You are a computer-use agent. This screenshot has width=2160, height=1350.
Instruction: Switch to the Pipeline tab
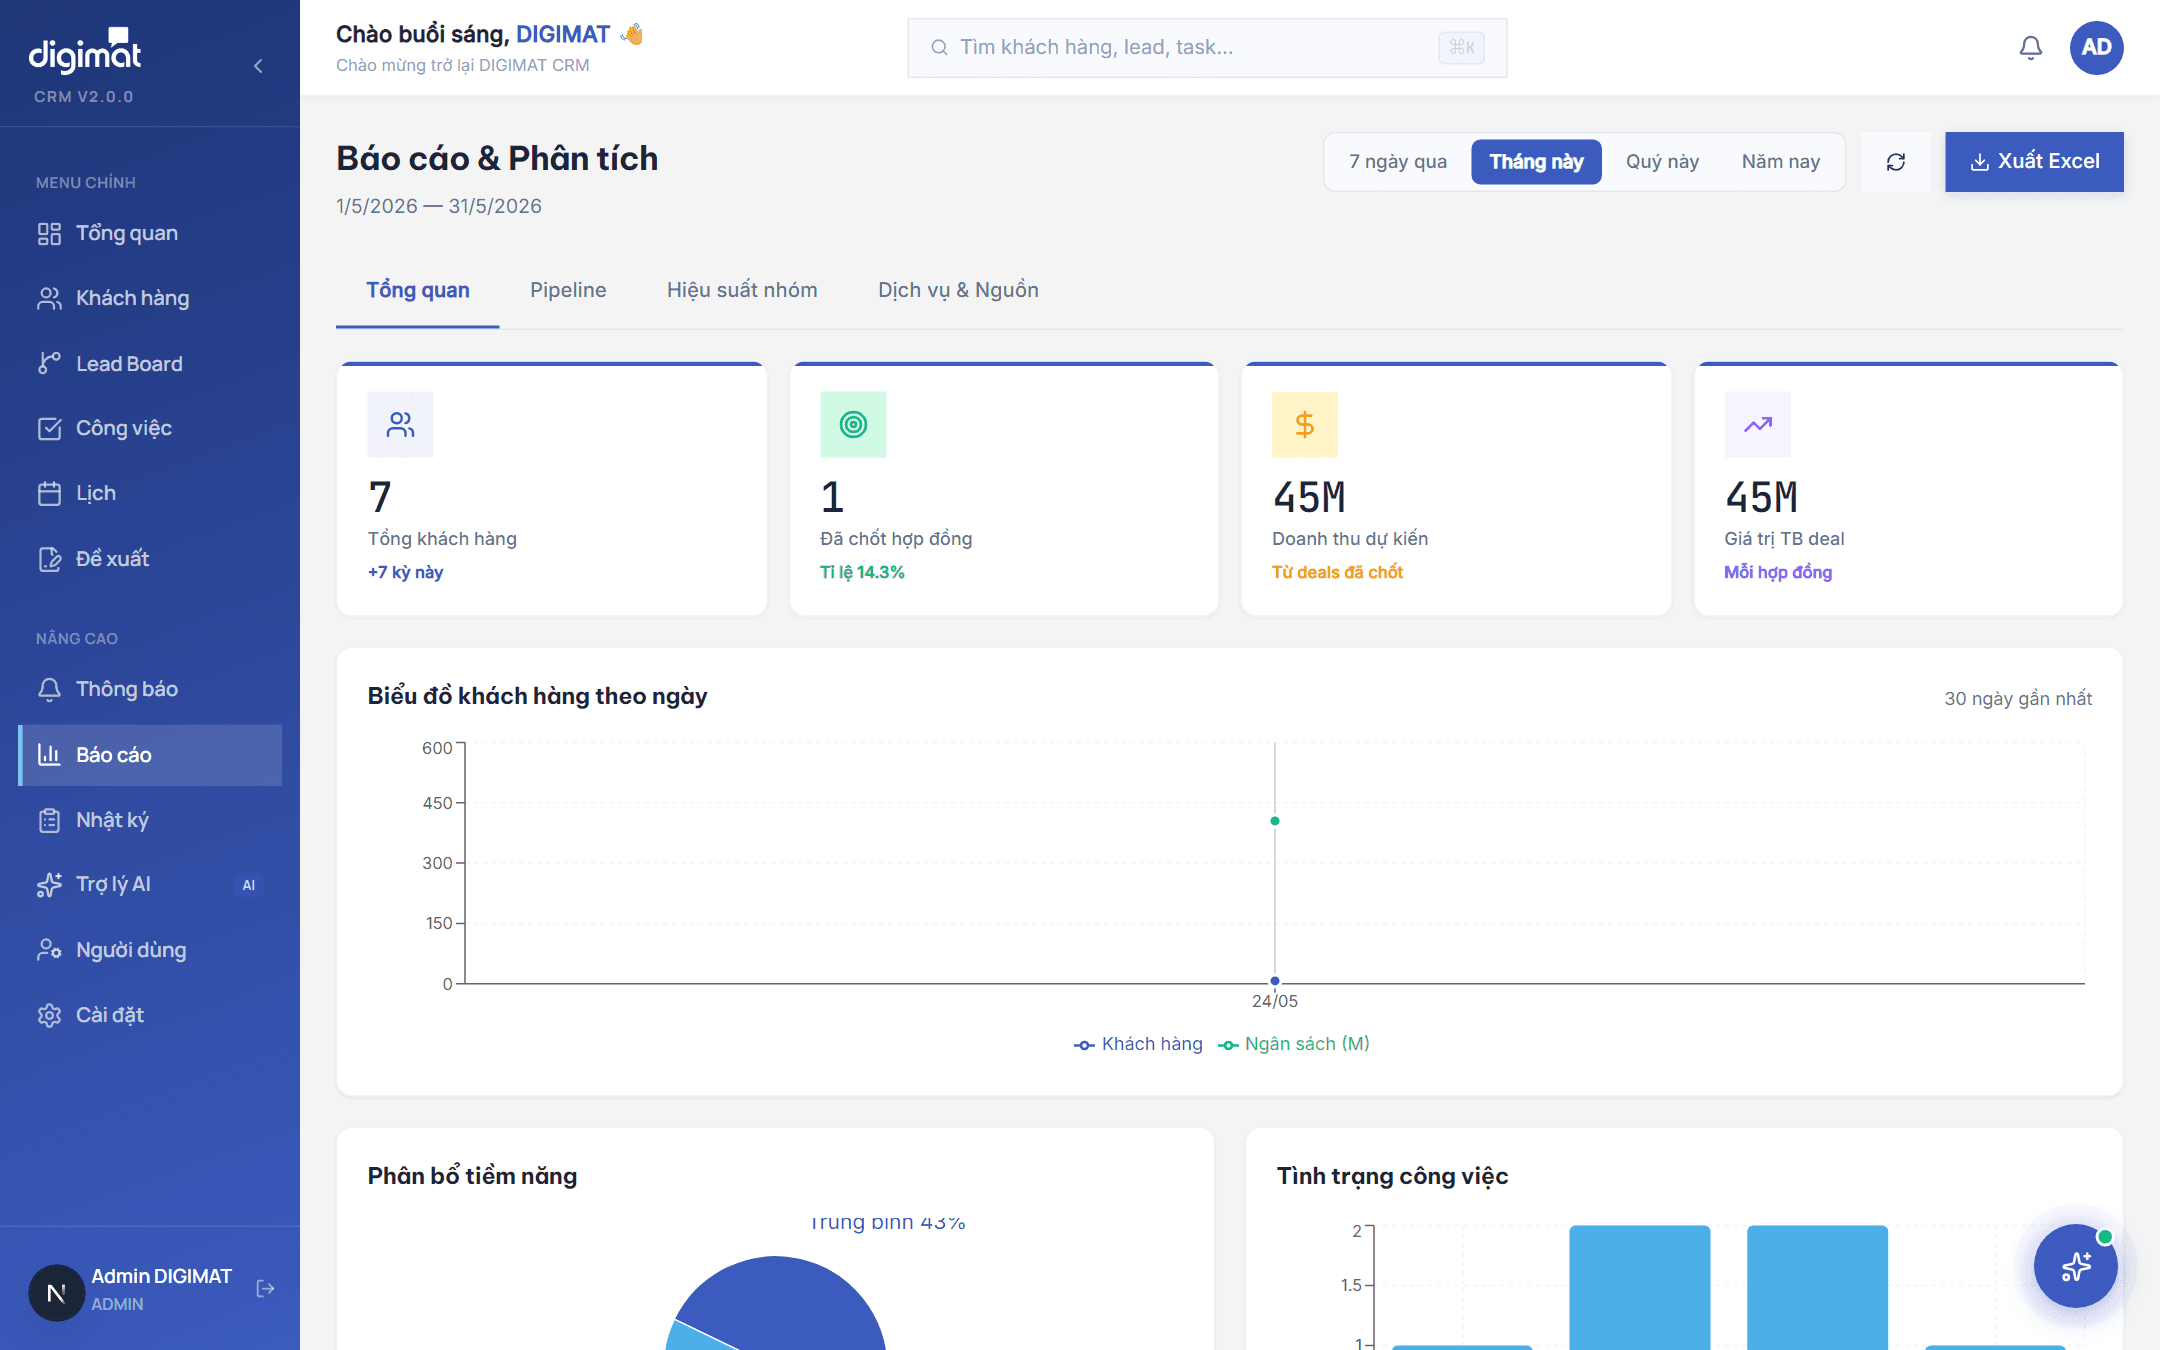(568, 291)
